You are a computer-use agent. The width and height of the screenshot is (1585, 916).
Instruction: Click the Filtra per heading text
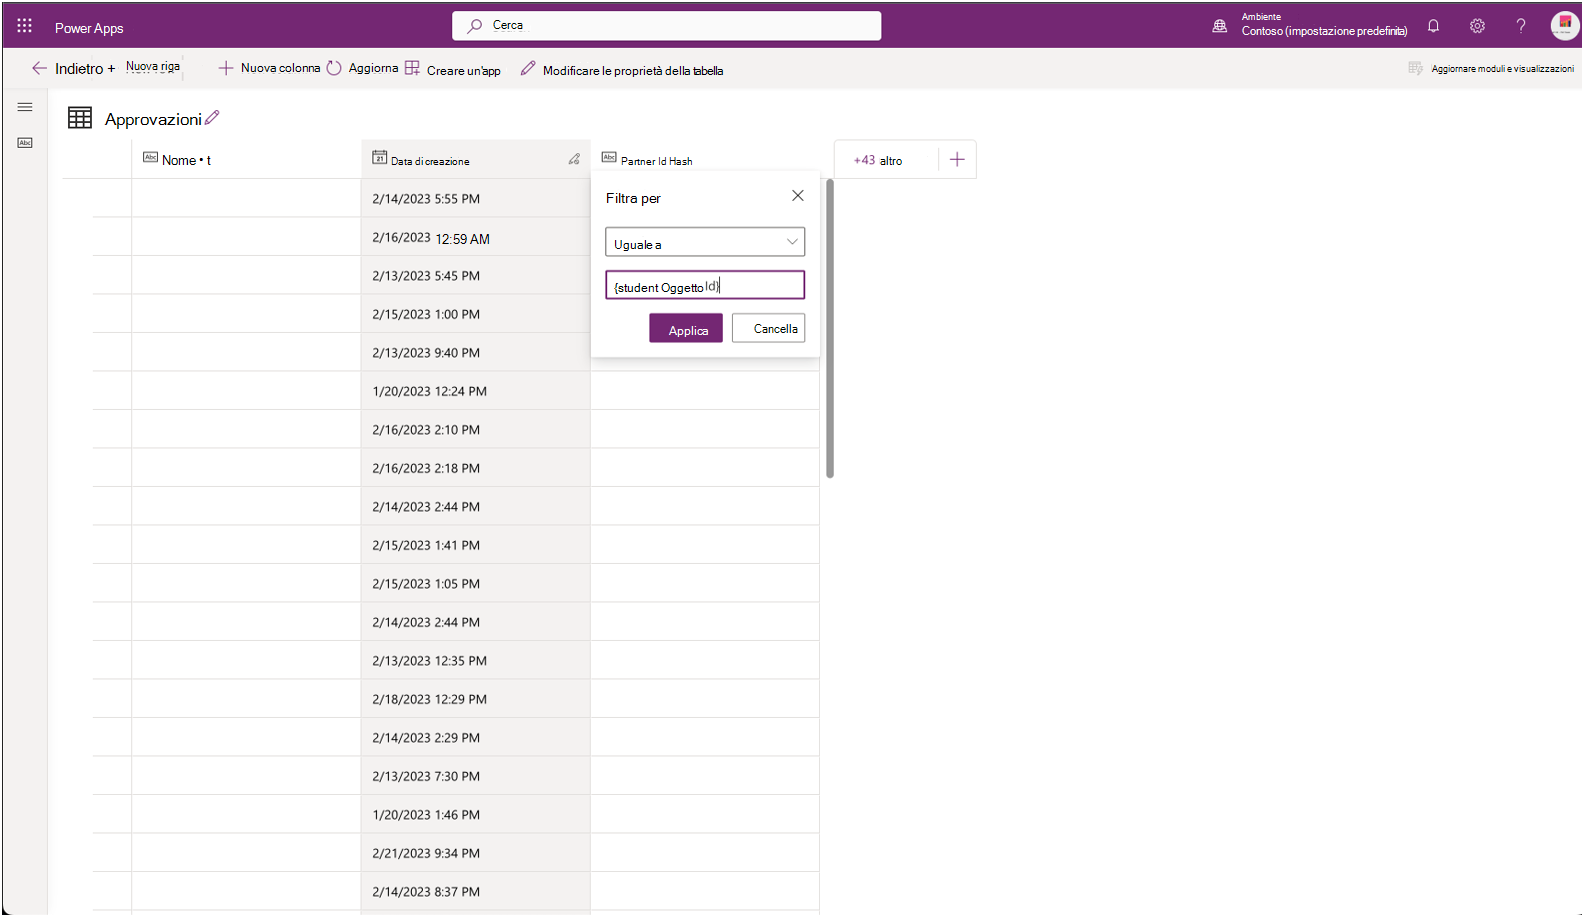coord(633,198)
